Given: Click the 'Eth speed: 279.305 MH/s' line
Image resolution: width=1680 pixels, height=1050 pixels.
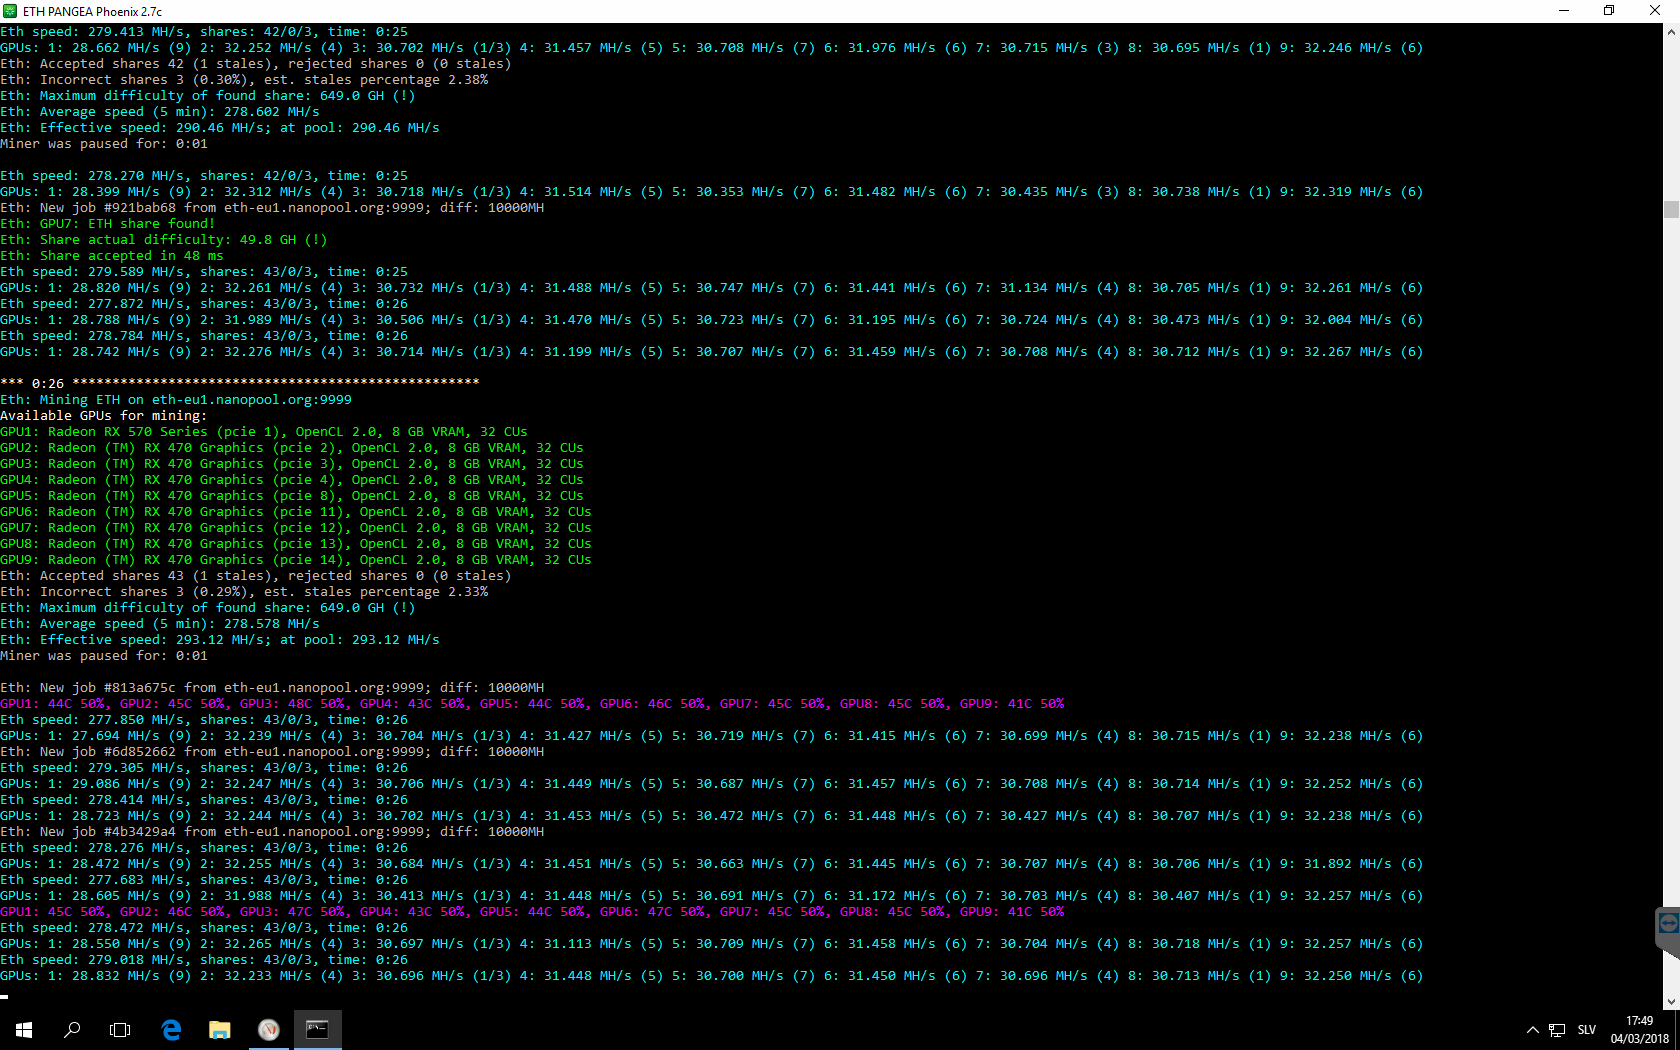Looking at the screenshot, I should click(204, 768).
